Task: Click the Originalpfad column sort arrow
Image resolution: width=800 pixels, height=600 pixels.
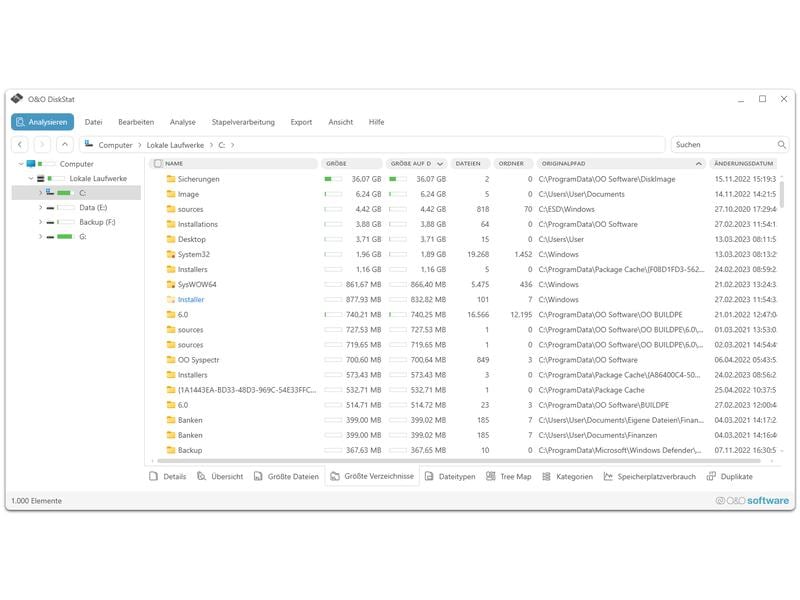Action: click(x=698, y=164)
